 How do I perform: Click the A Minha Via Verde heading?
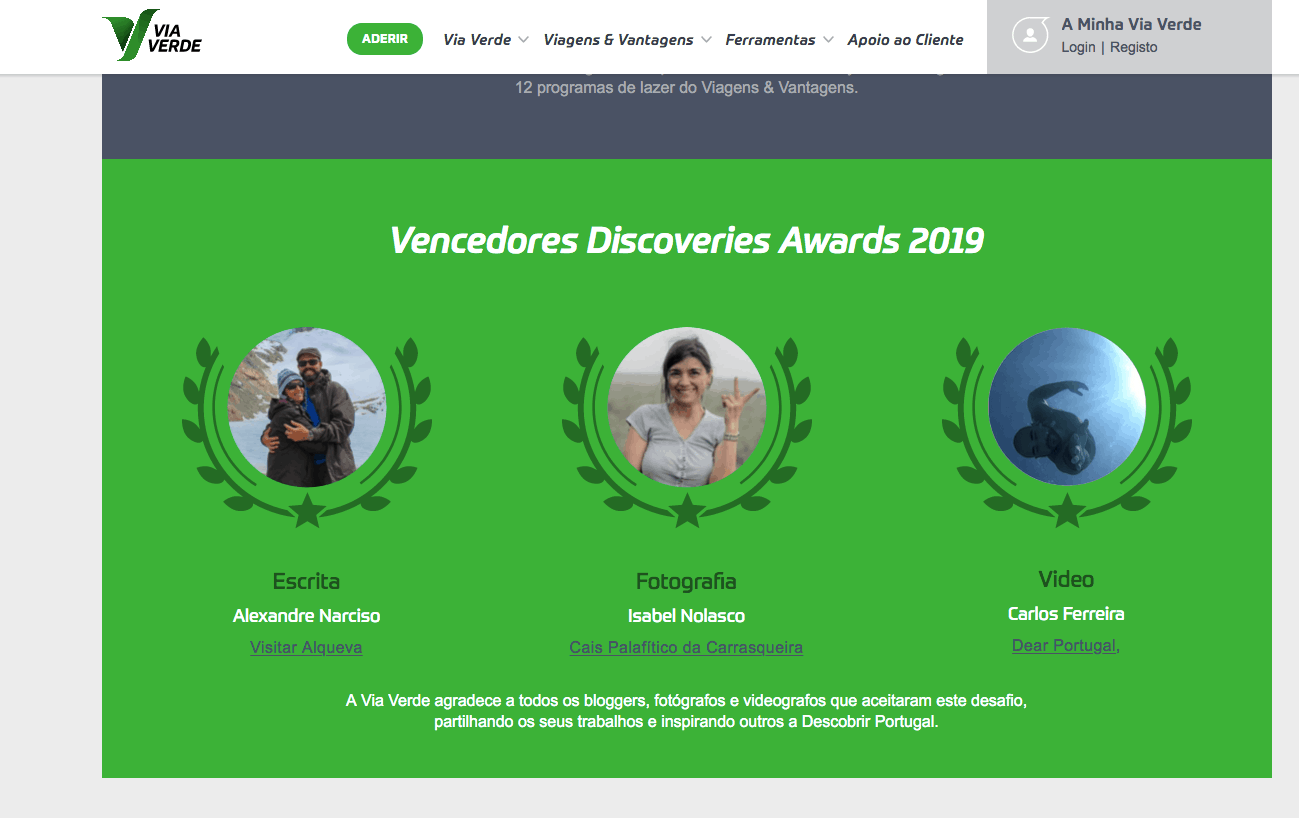click(1131, 24)
